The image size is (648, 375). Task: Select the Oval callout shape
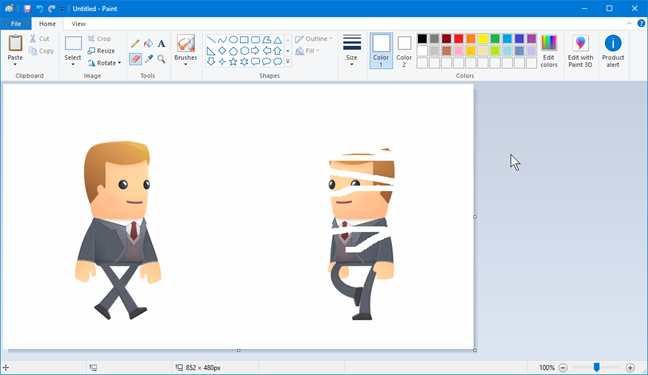pyautogui.click(x=267, y=62)
